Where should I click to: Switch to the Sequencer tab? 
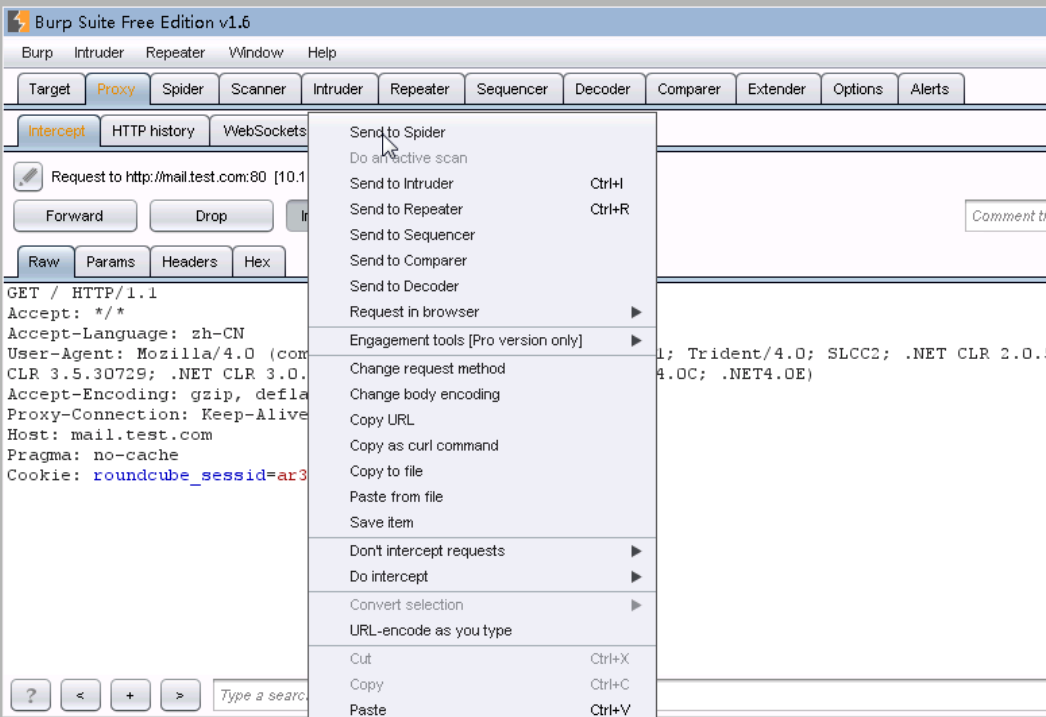pyautogui.click(x=512, y=89)
